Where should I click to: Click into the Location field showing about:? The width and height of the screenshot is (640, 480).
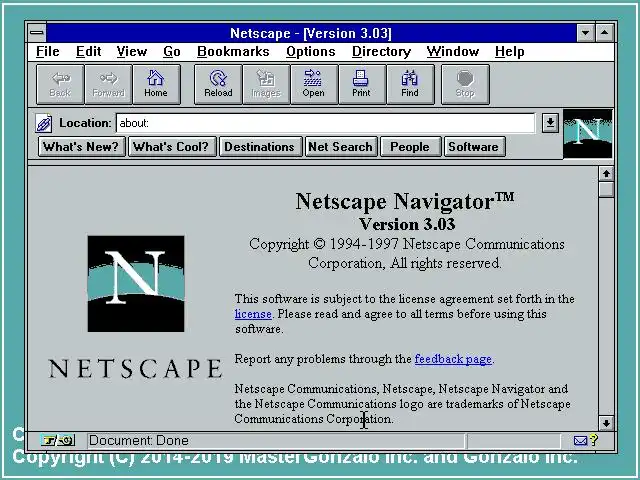[325, 123]
